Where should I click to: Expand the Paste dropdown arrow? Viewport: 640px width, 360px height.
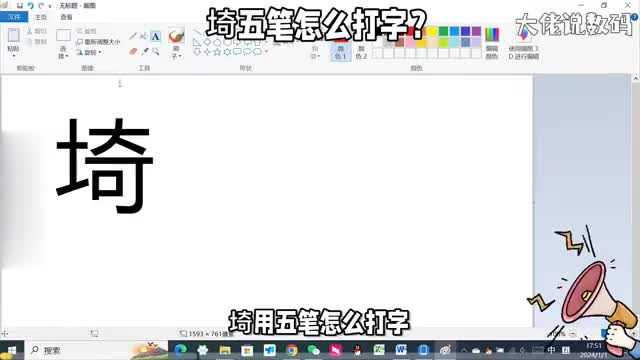click(13, 56)
